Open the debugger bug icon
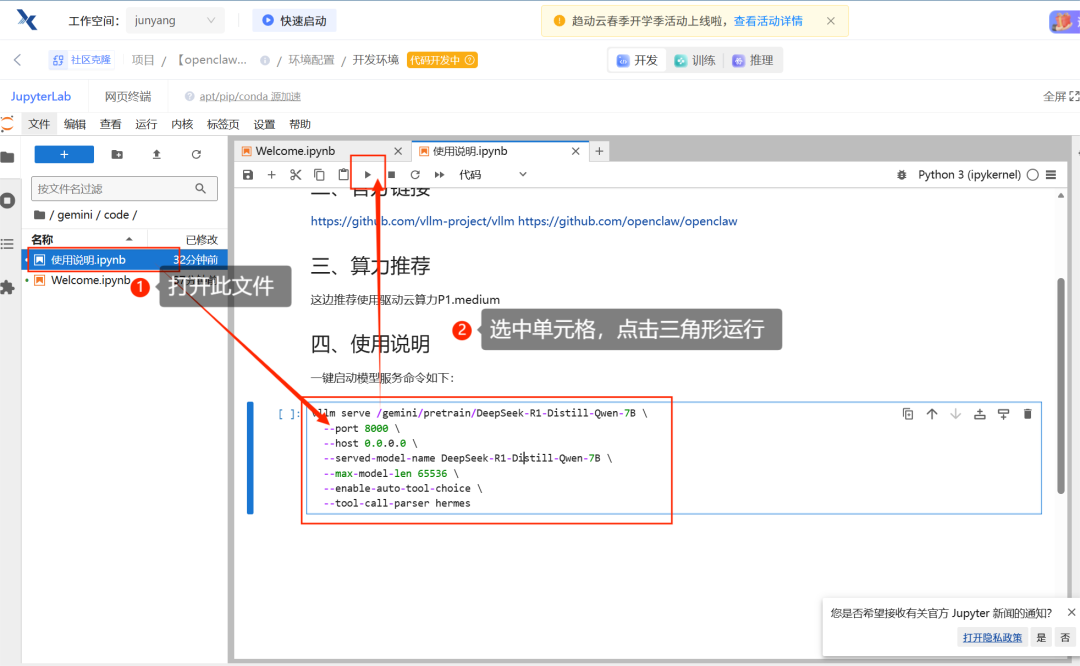1080x666 pixels. pyautogui.click(x=903, y=174)
